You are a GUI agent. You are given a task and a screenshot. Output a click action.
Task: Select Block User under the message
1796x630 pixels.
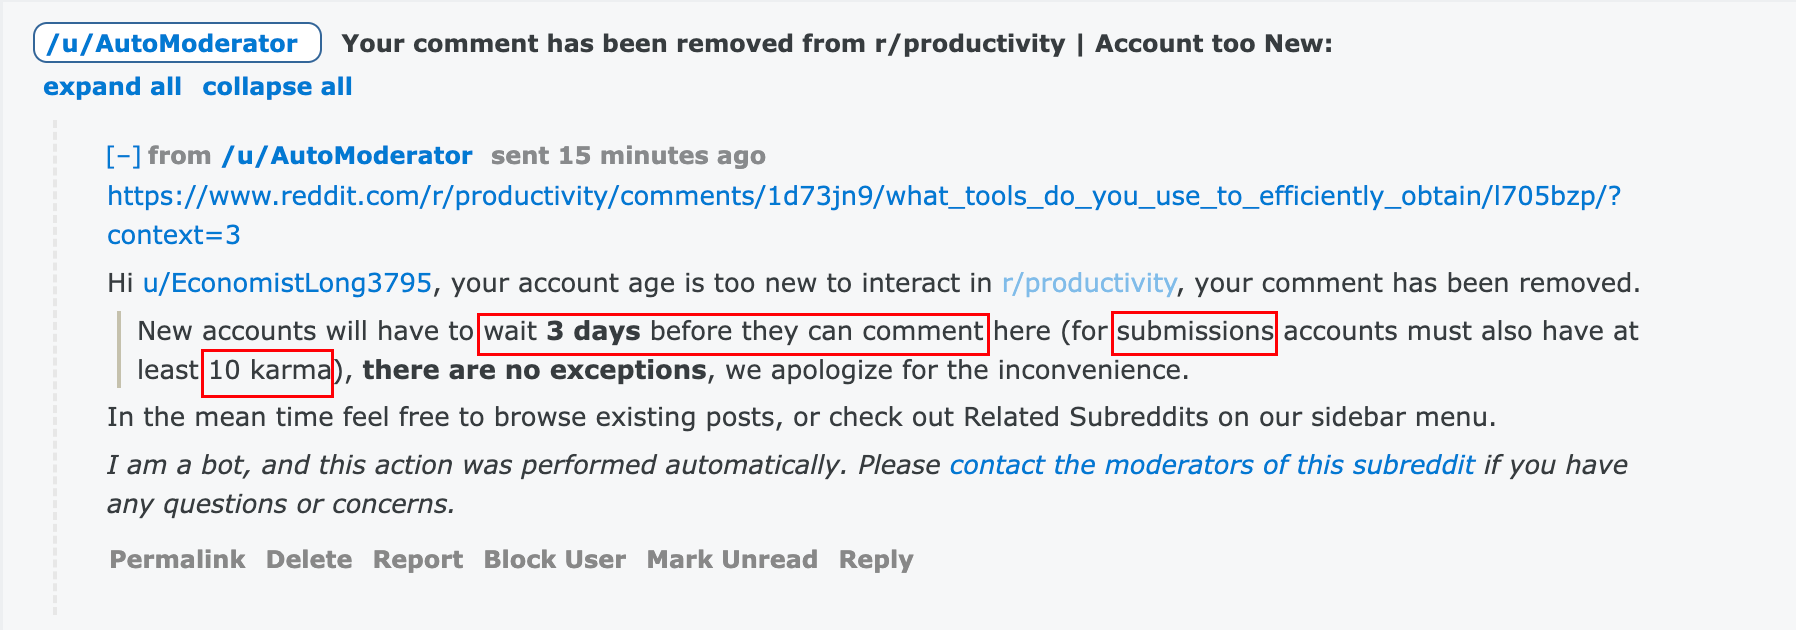click(x=555, y=560)
